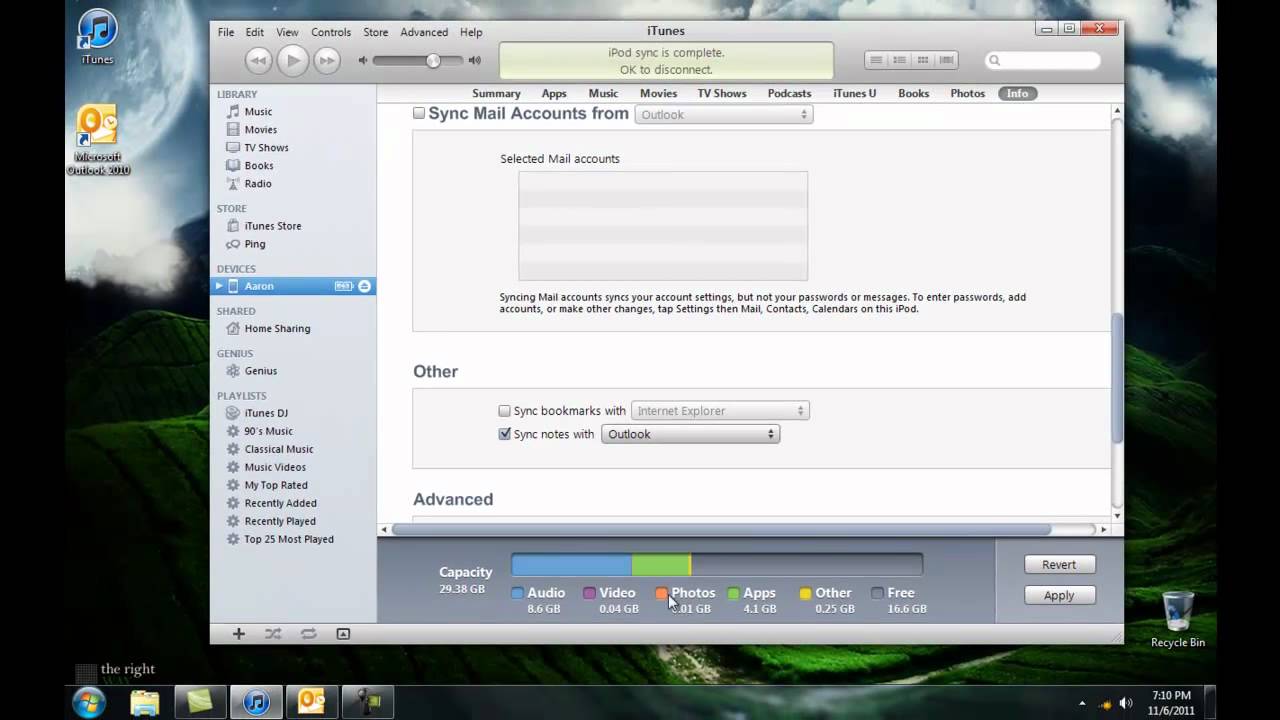
Task: Open the Controls menu
Action: pyautogui.click(x=331, y=32)
